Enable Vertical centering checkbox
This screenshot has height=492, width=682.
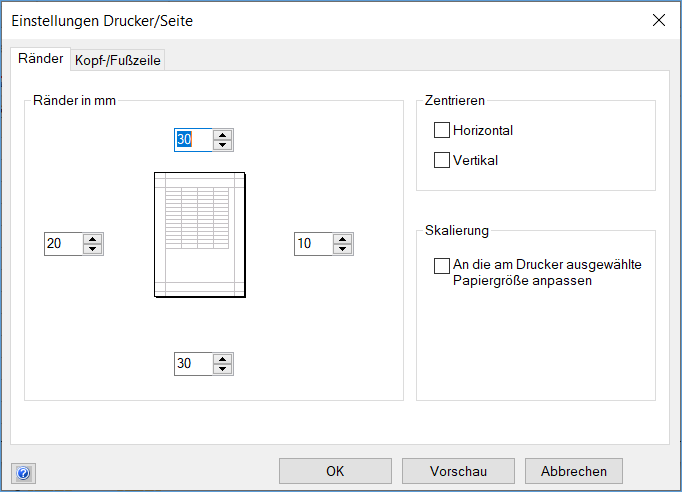coord(442,160)
